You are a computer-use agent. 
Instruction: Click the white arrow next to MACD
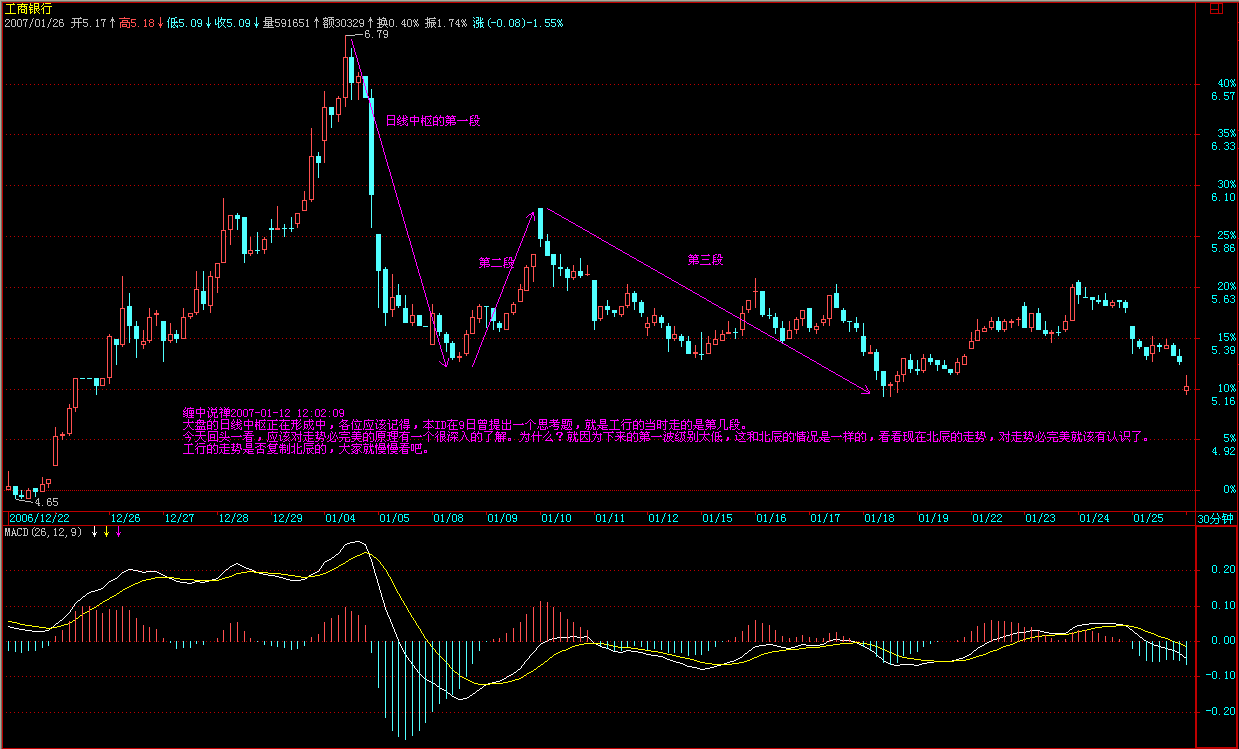click(95, 532)
